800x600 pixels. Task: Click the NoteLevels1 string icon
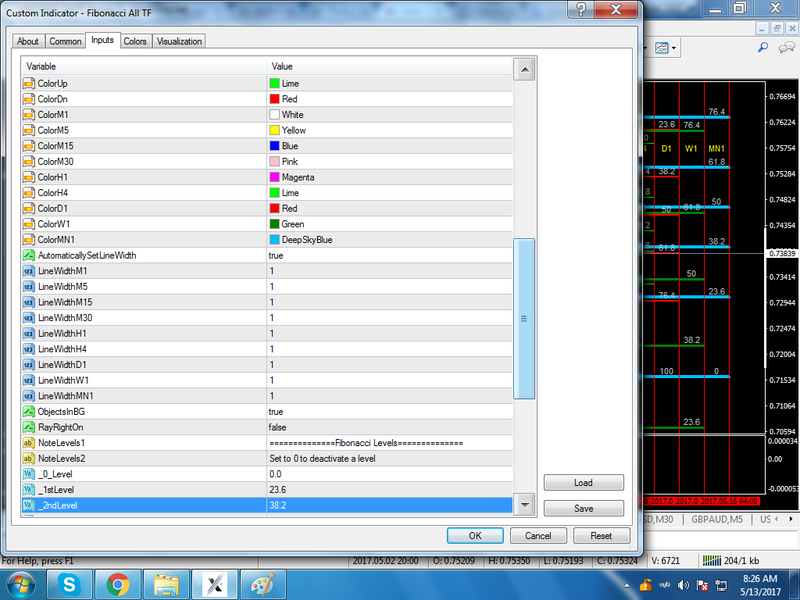pyautogui.click(x=29, y=443)
